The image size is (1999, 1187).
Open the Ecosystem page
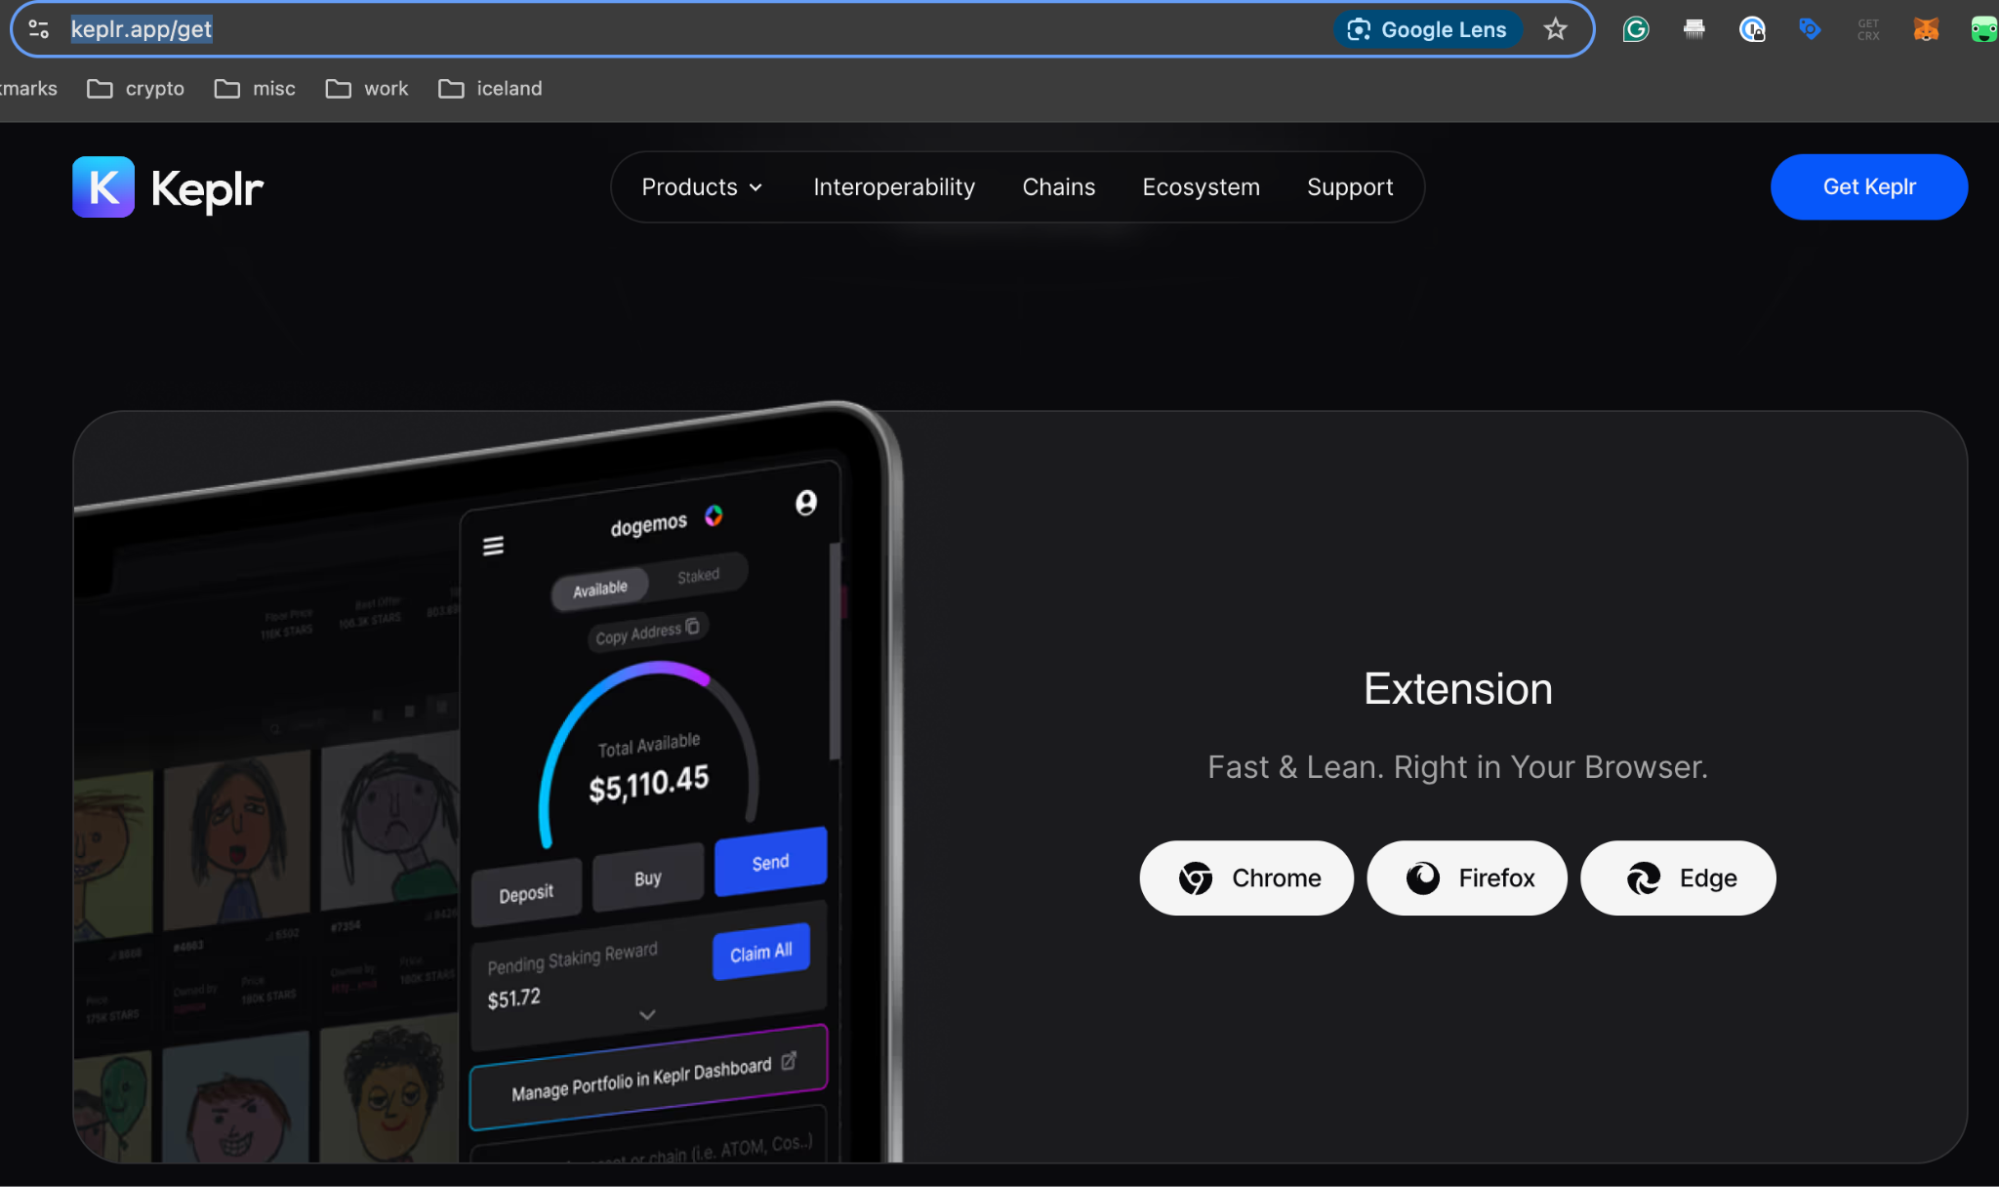(1201, 187)
